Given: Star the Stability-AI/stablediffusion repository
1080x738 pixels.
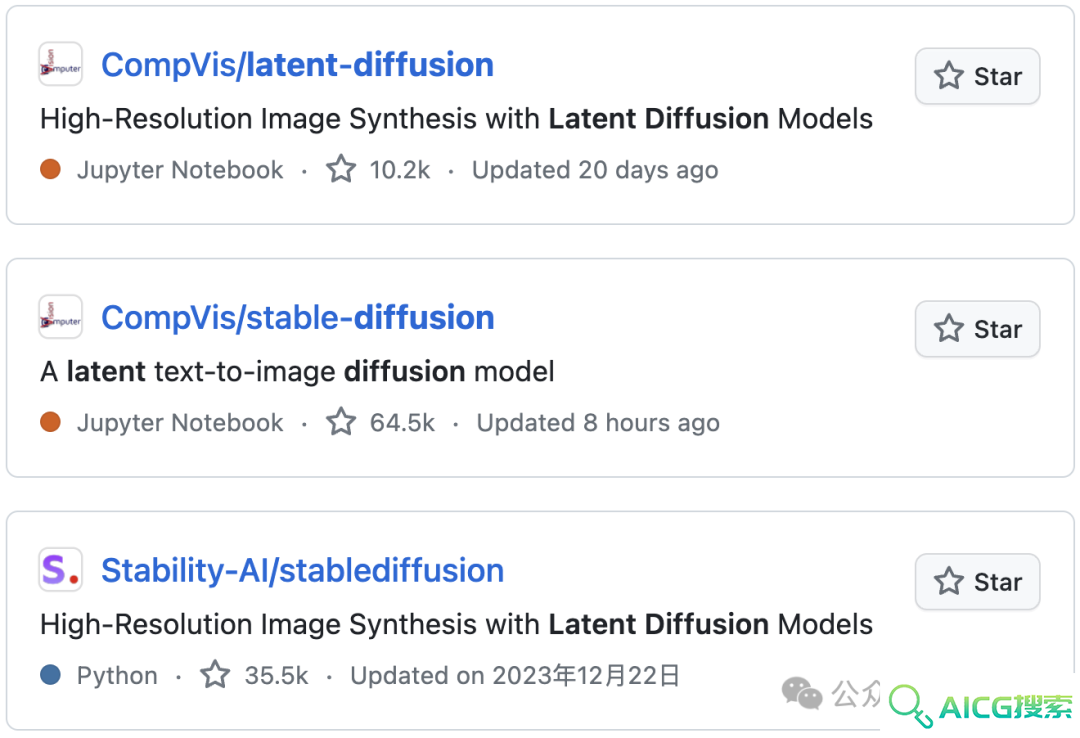Looking at the screenshot, I should coord(977,582).
